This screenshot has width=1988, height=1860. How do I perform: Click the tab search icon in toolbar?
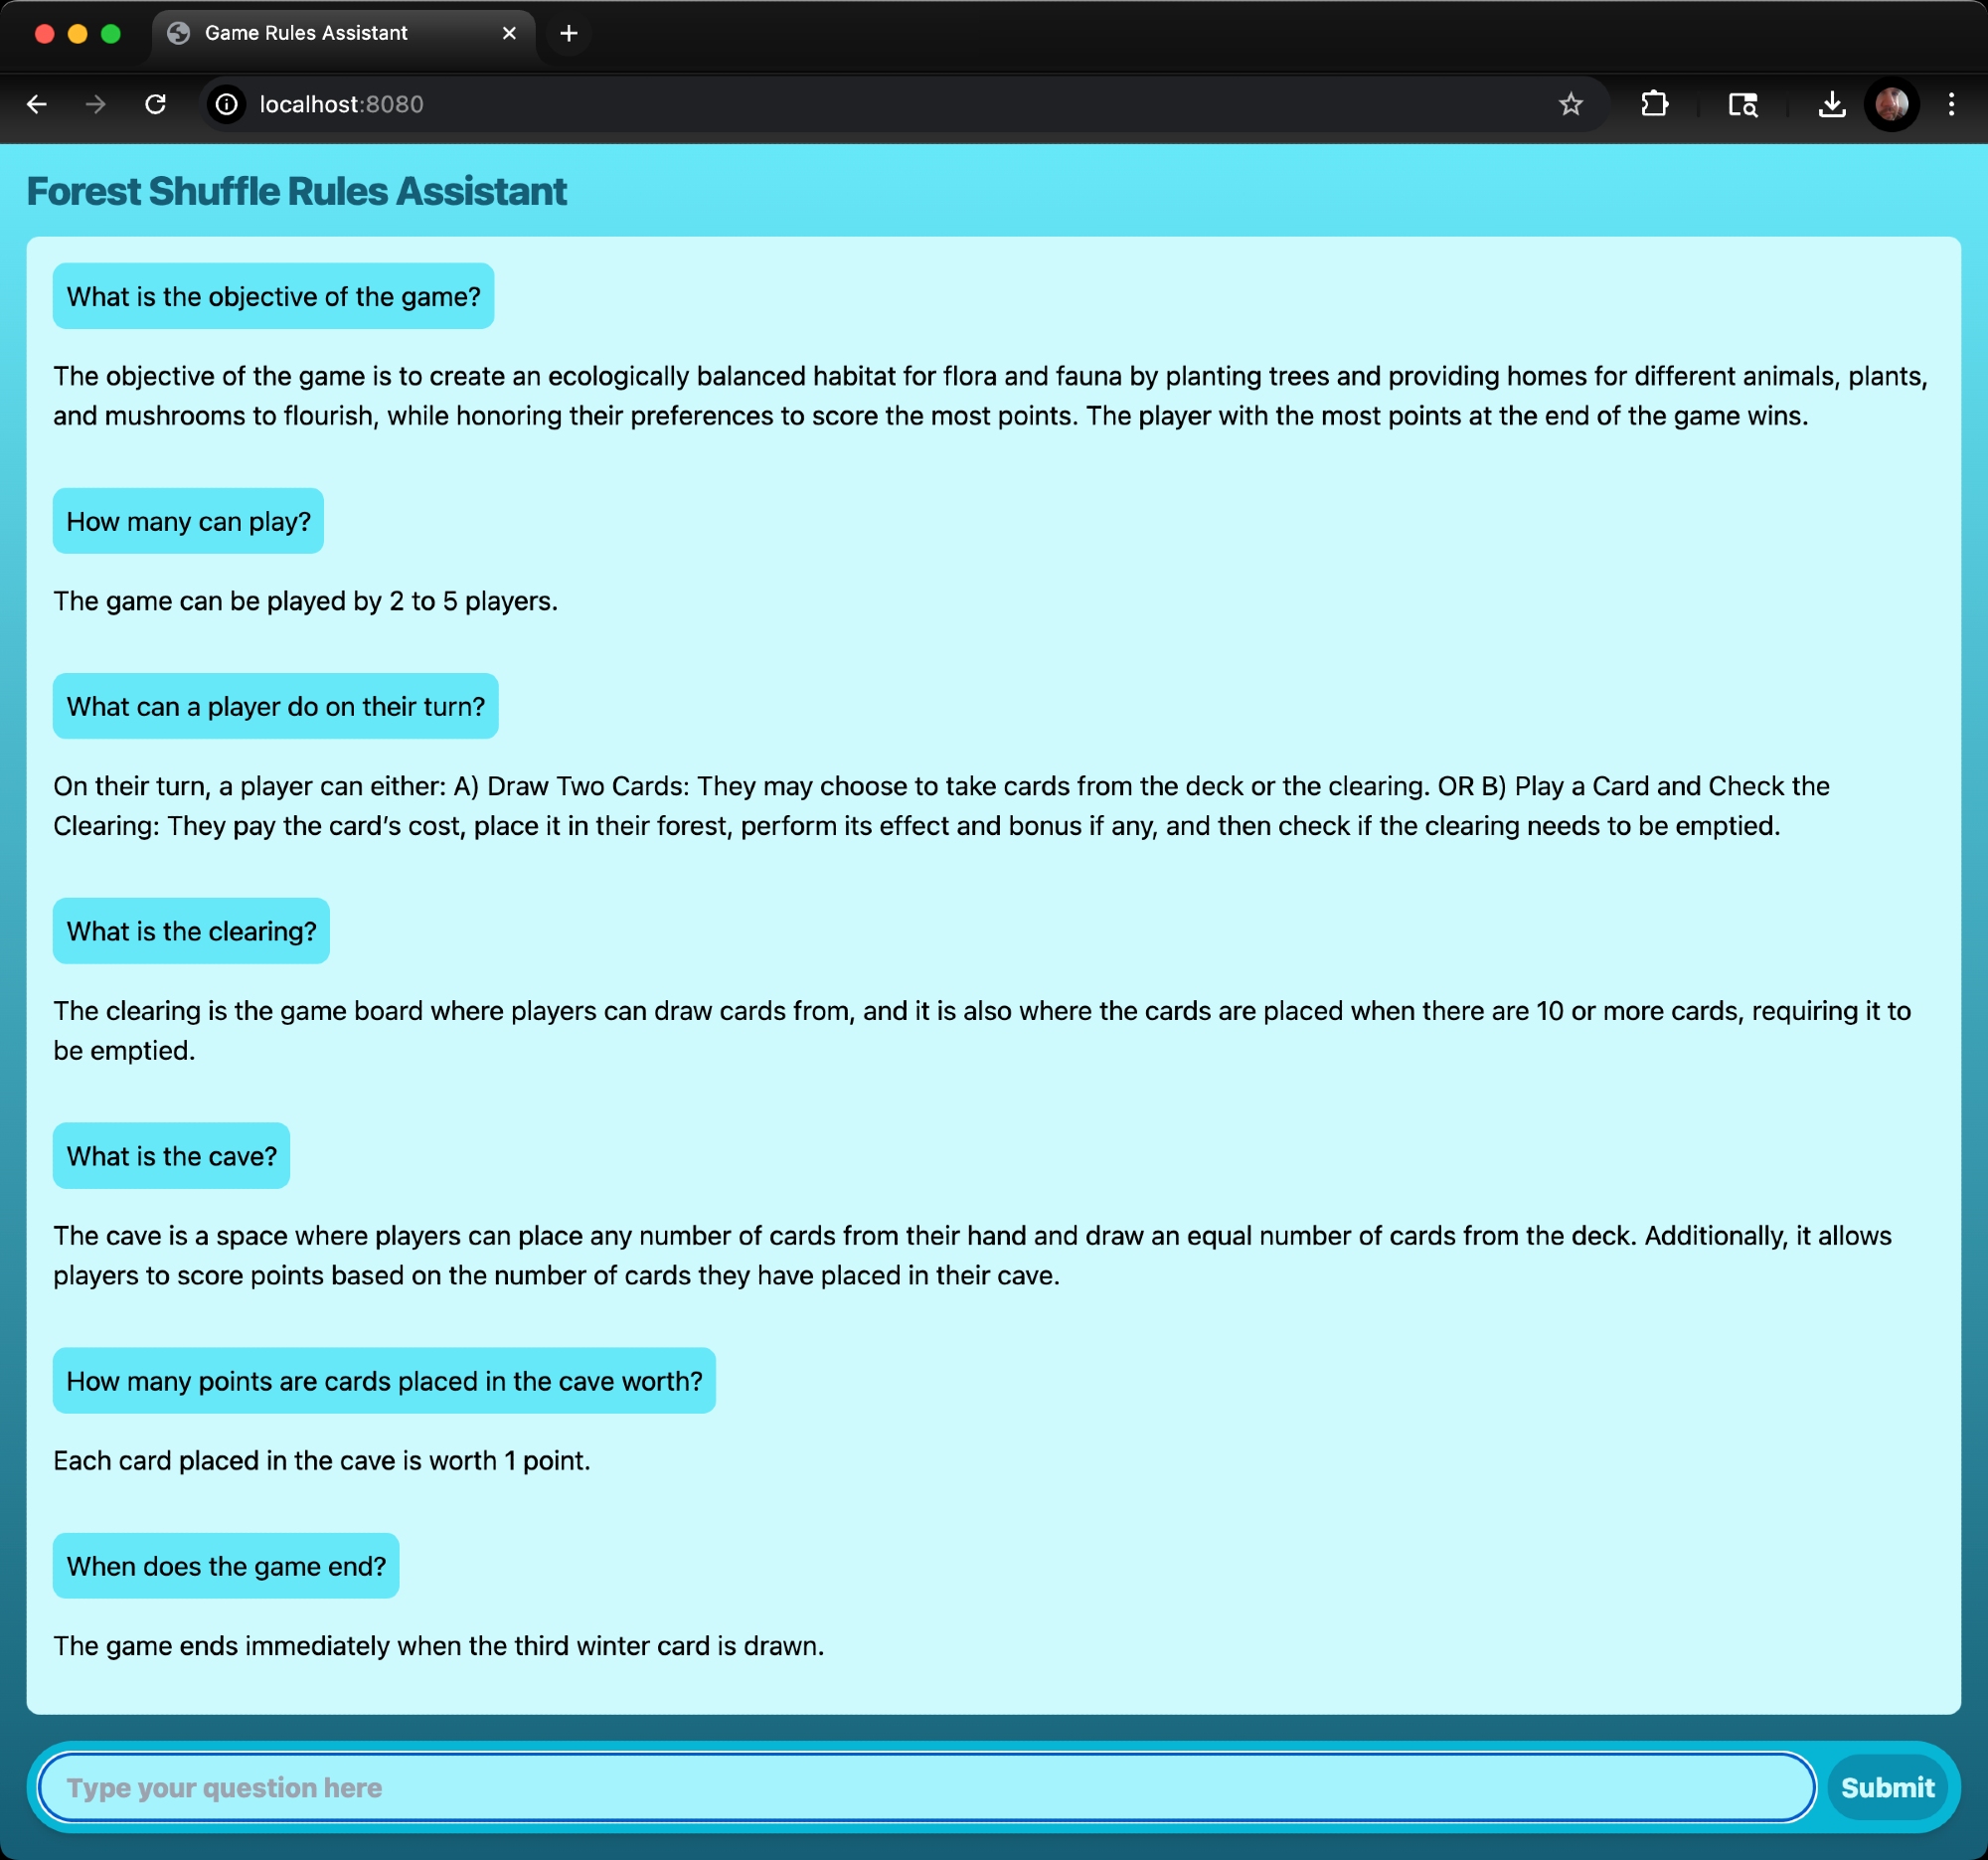click(x=1743, y=104)
